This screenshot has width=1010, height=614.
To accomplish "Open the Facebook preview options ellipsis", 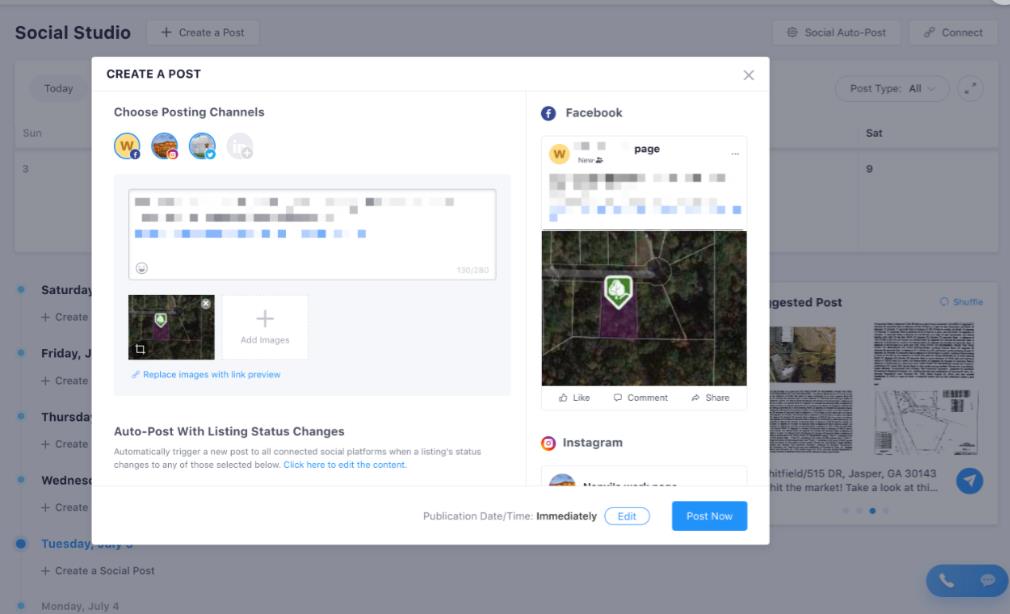I will (x=735, y=154).
